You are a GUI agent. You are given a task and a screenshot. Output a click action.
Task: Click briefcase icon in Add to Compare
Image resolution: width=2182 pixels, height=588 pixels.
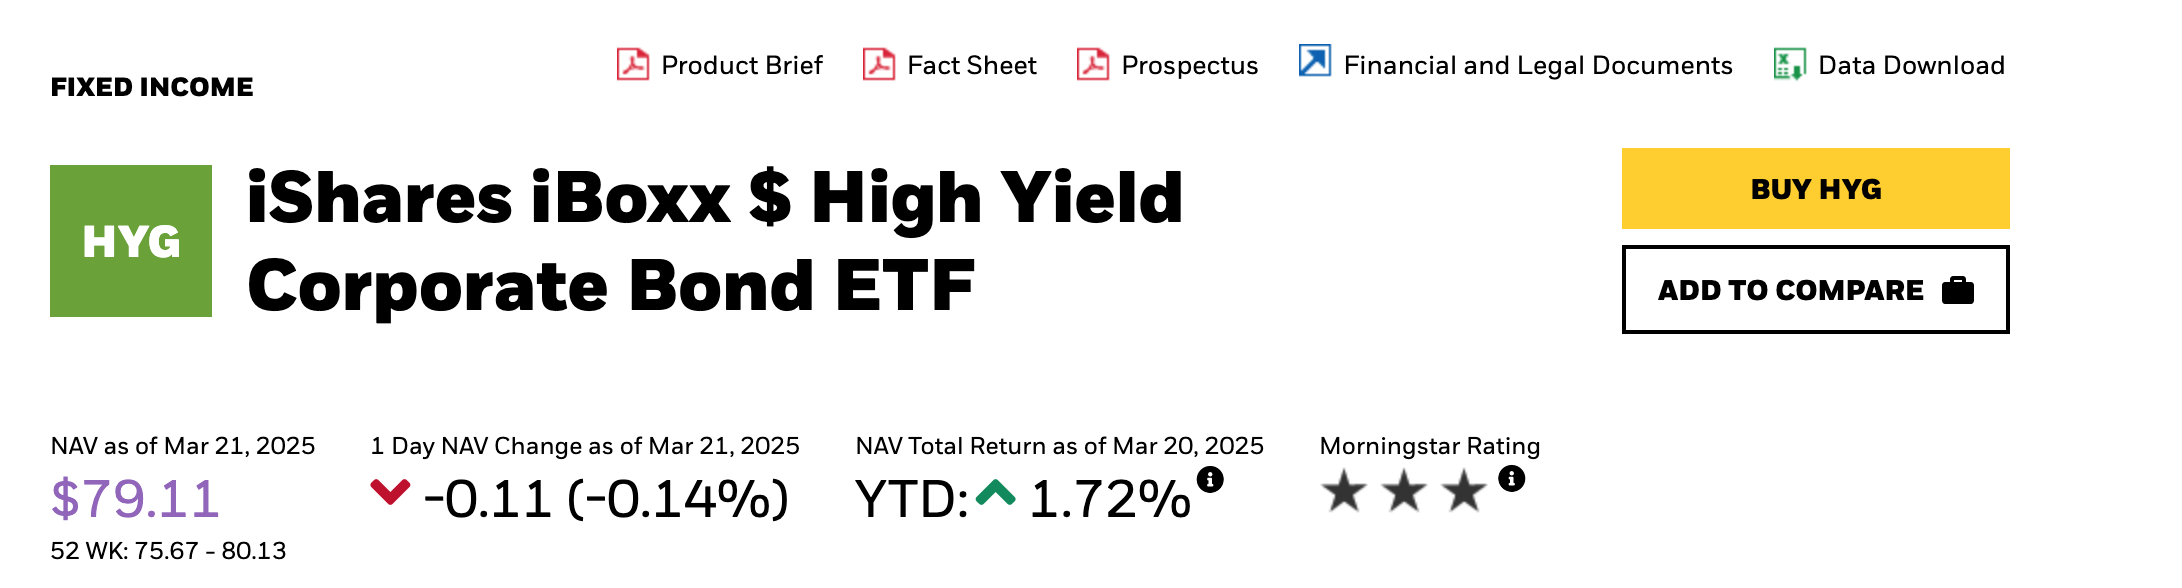pyautogui.click(x=1957, y=290)
